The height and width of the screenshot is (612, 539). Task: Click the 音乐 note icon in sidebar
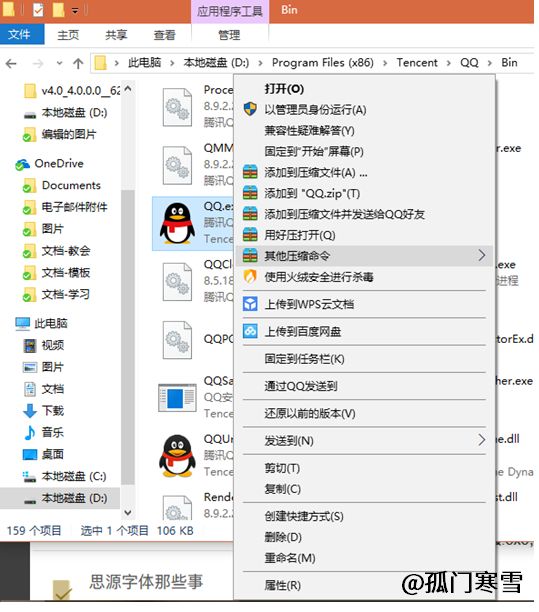coord(30,432)
